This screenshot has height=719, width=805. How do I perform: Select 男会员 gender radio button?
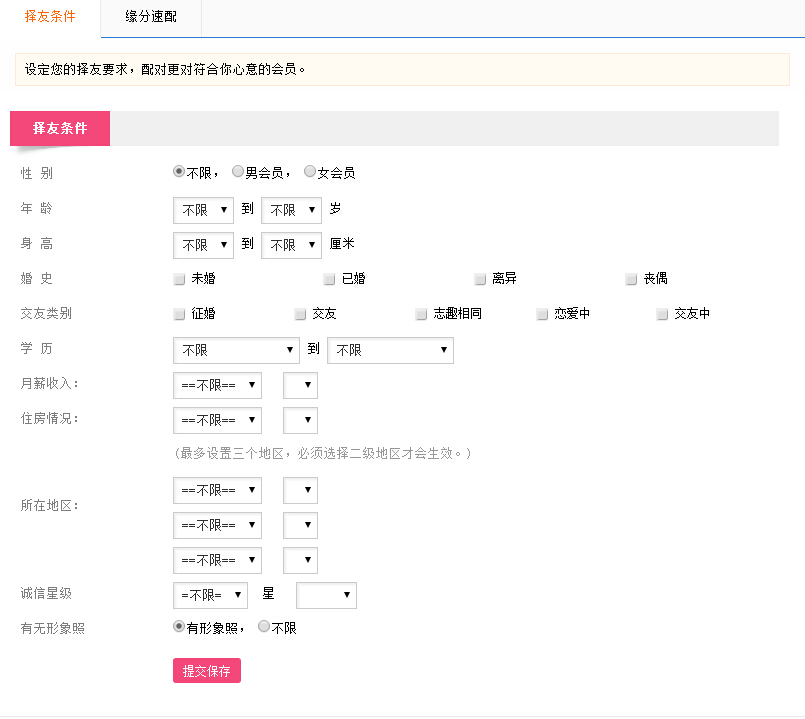coord(238,172)
